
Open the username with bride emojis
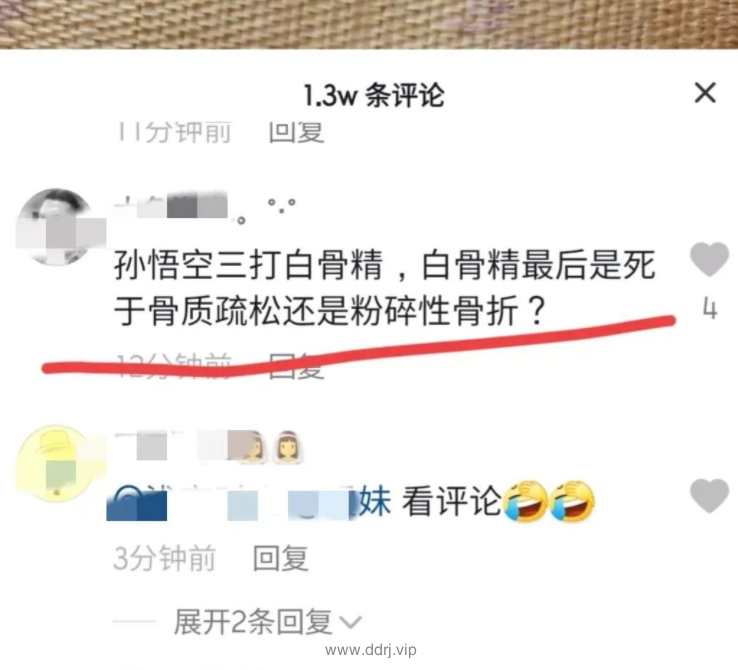tap(209, 447)
